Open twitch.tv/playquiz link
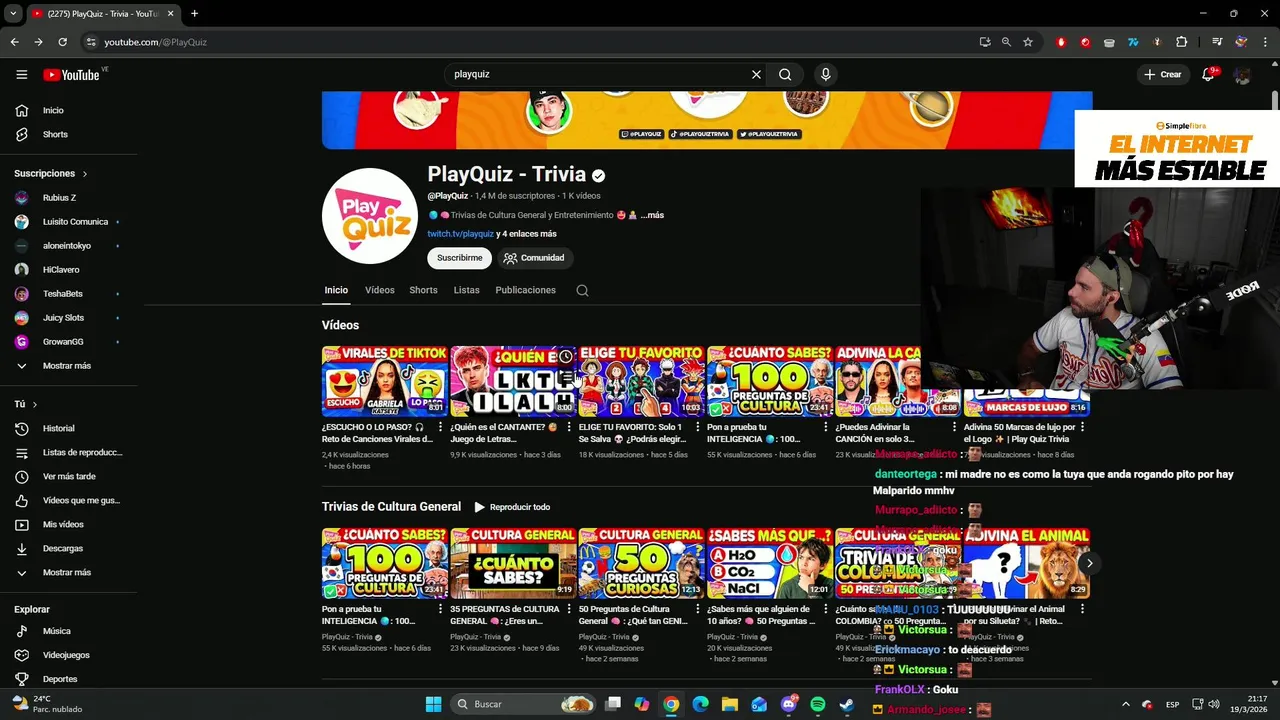The width and height of the screenshot is (1280, 720). point(460,234)
